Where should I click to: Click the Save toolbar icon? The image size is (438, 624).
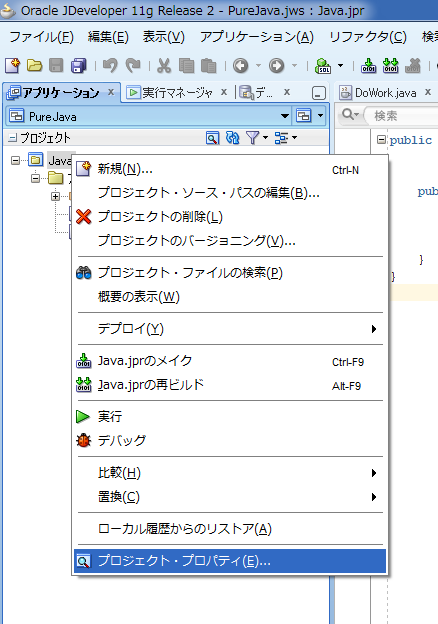56,65
